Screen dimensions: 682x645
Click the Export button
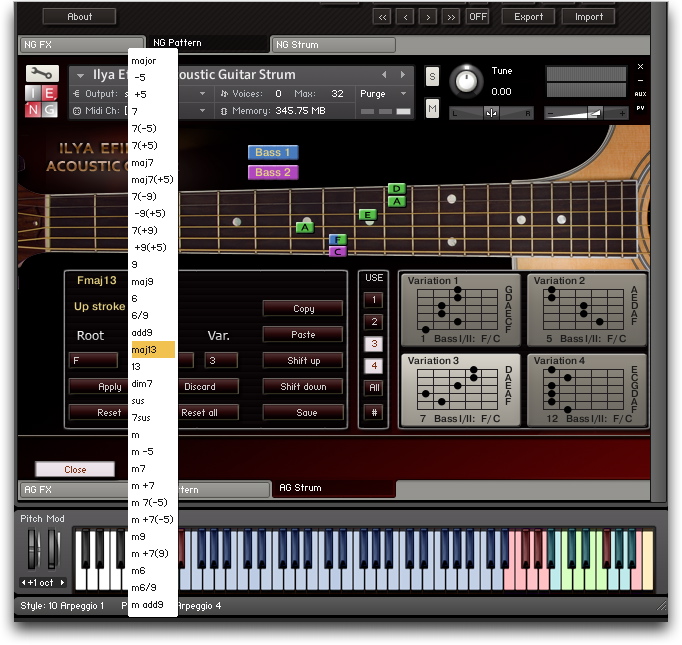point(528,17)
